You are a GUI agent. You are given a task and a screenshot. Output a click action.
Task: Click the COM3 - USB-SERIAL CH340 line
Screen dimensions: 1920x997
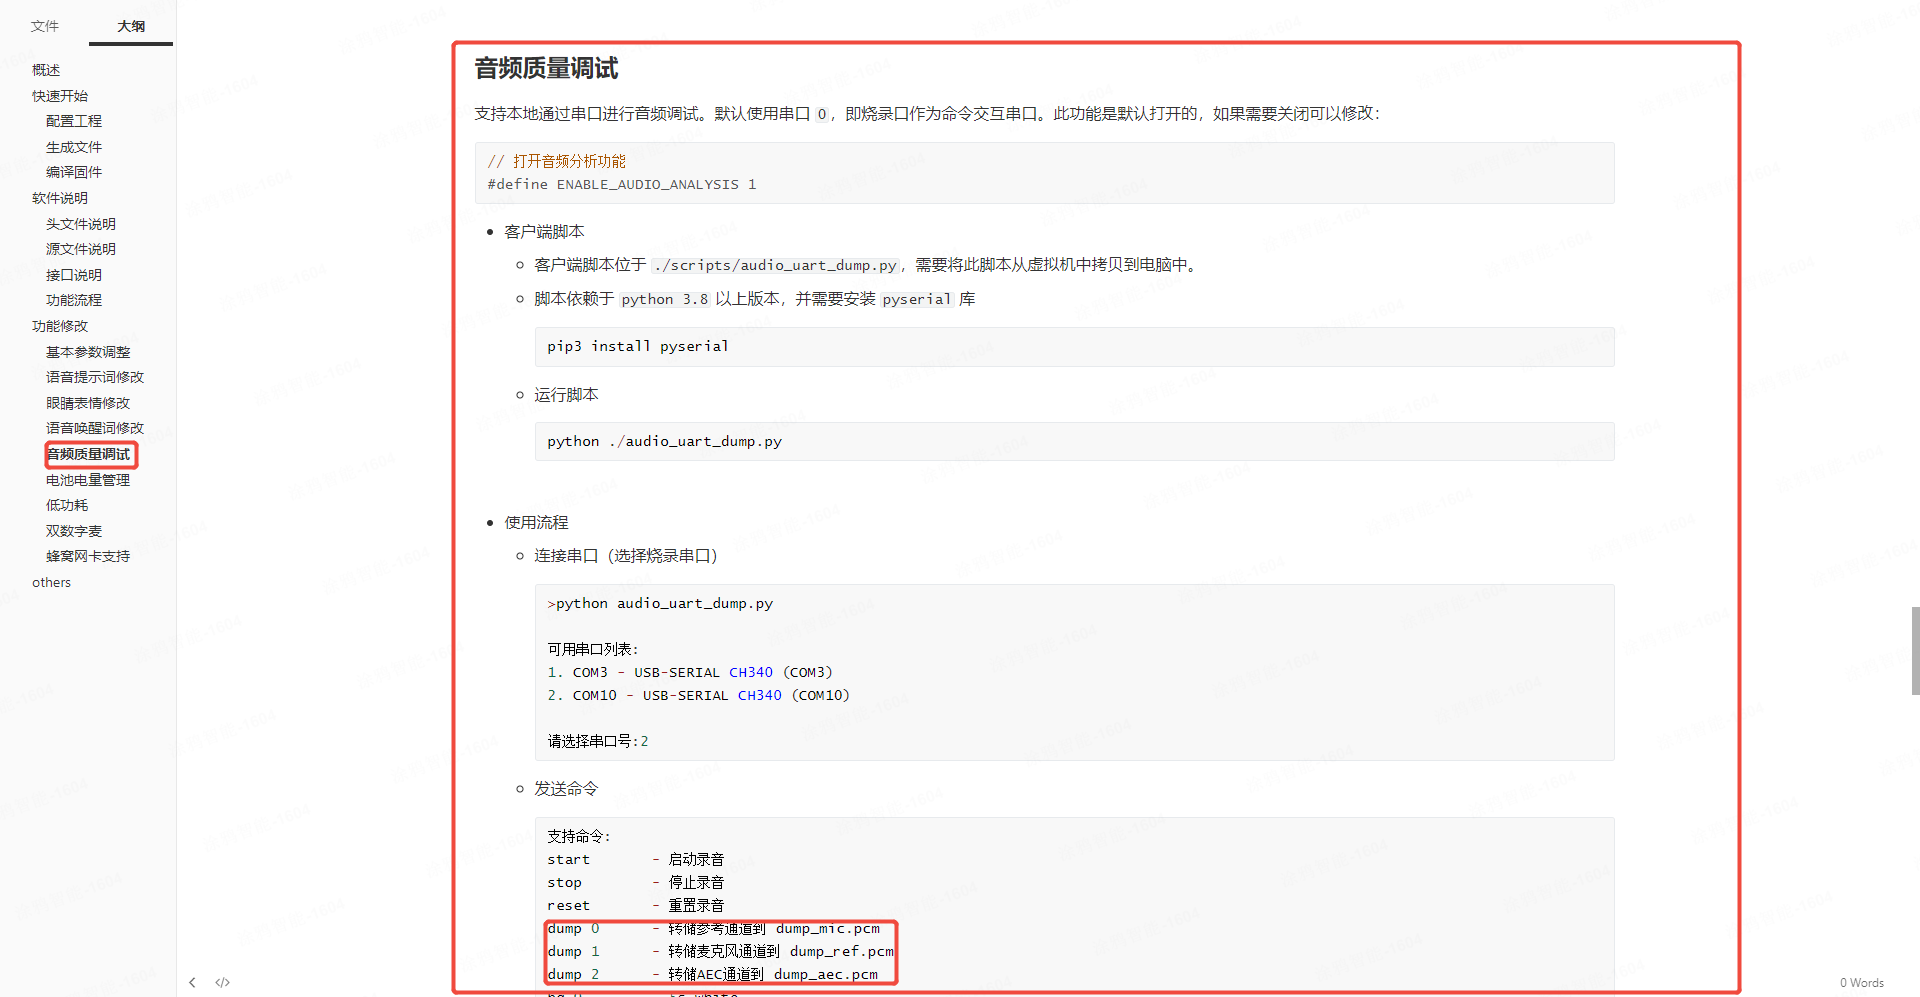click(x=690, y=672)
